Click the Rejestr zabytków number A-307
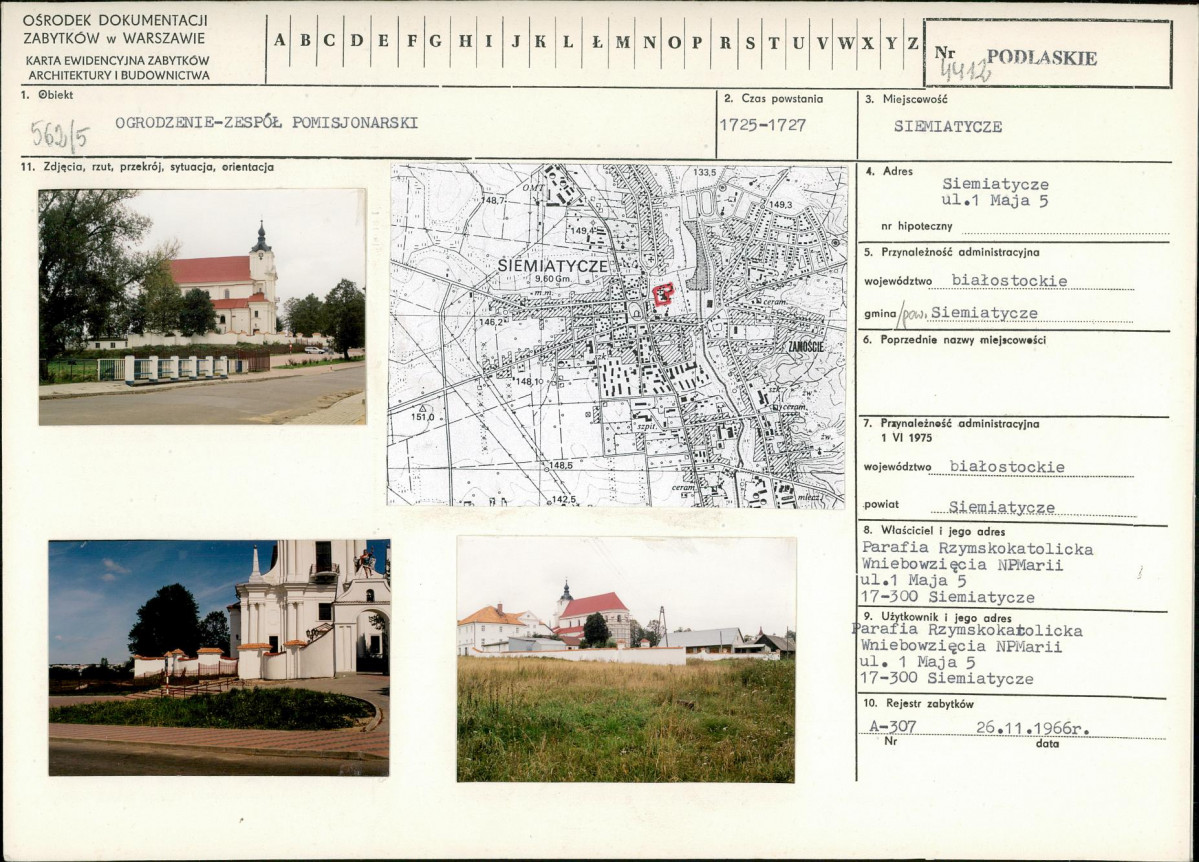Image resolution: width=1199 pixels, height=862 pixels. point(892,727)
